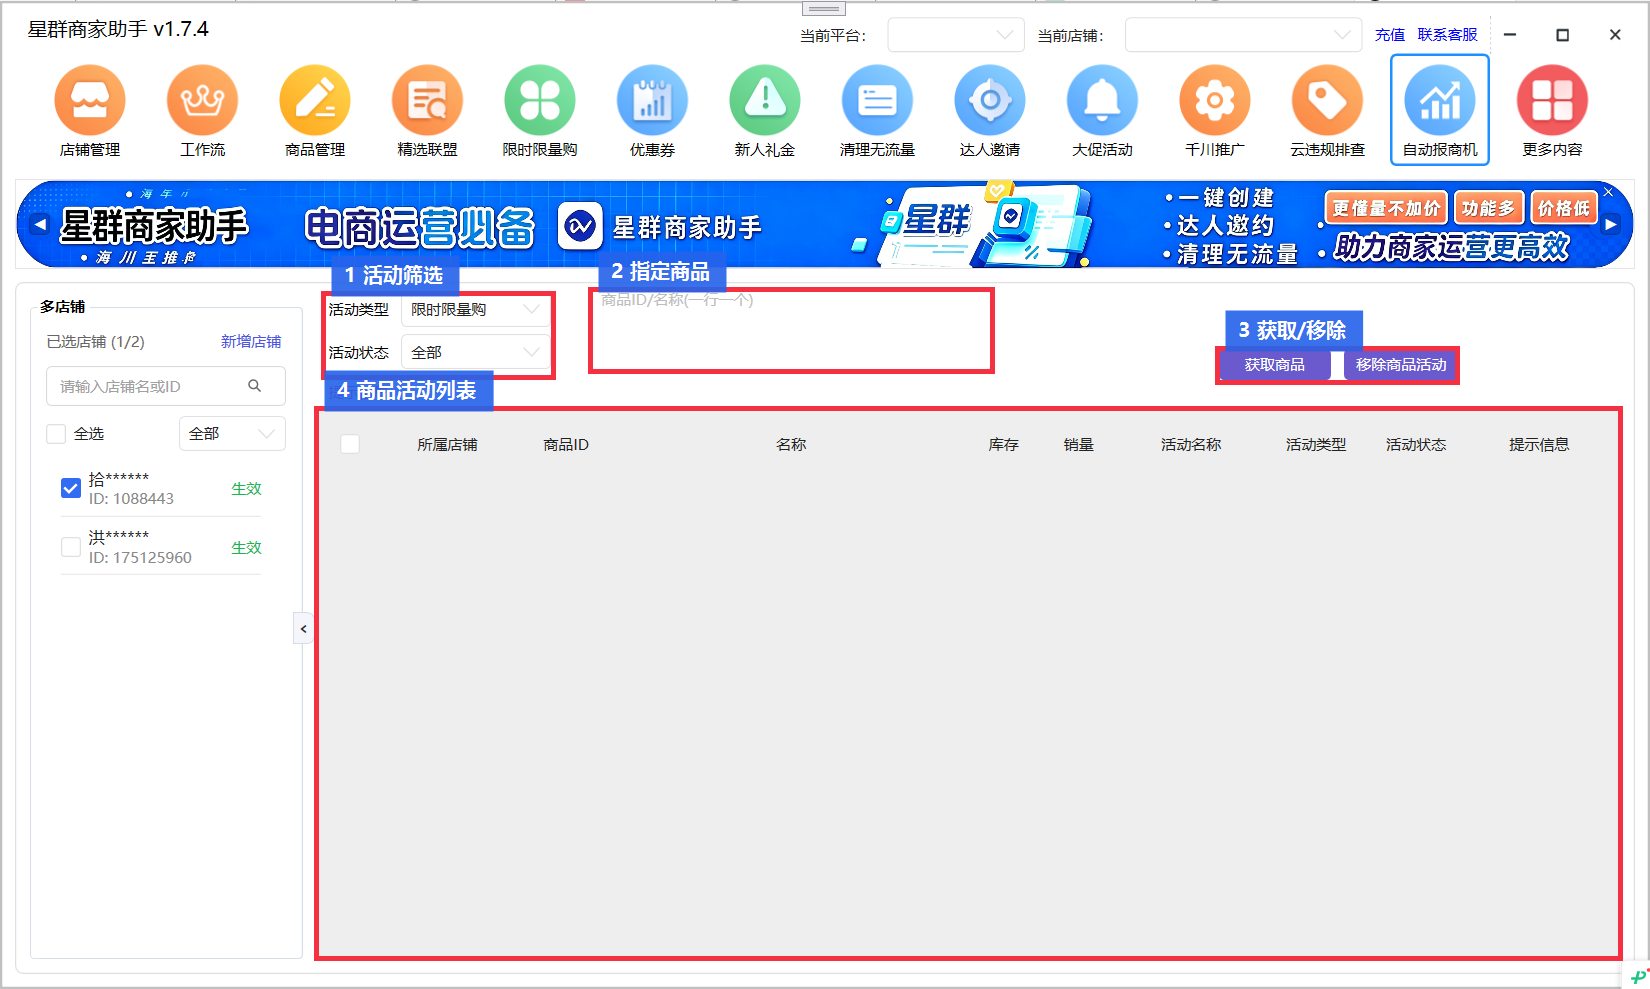Image resolution: width=1650 pixels, height=989 pixels.
Task: Toggle the 全选 select-all stores checkbox
Action: click(x=56, y=434)
